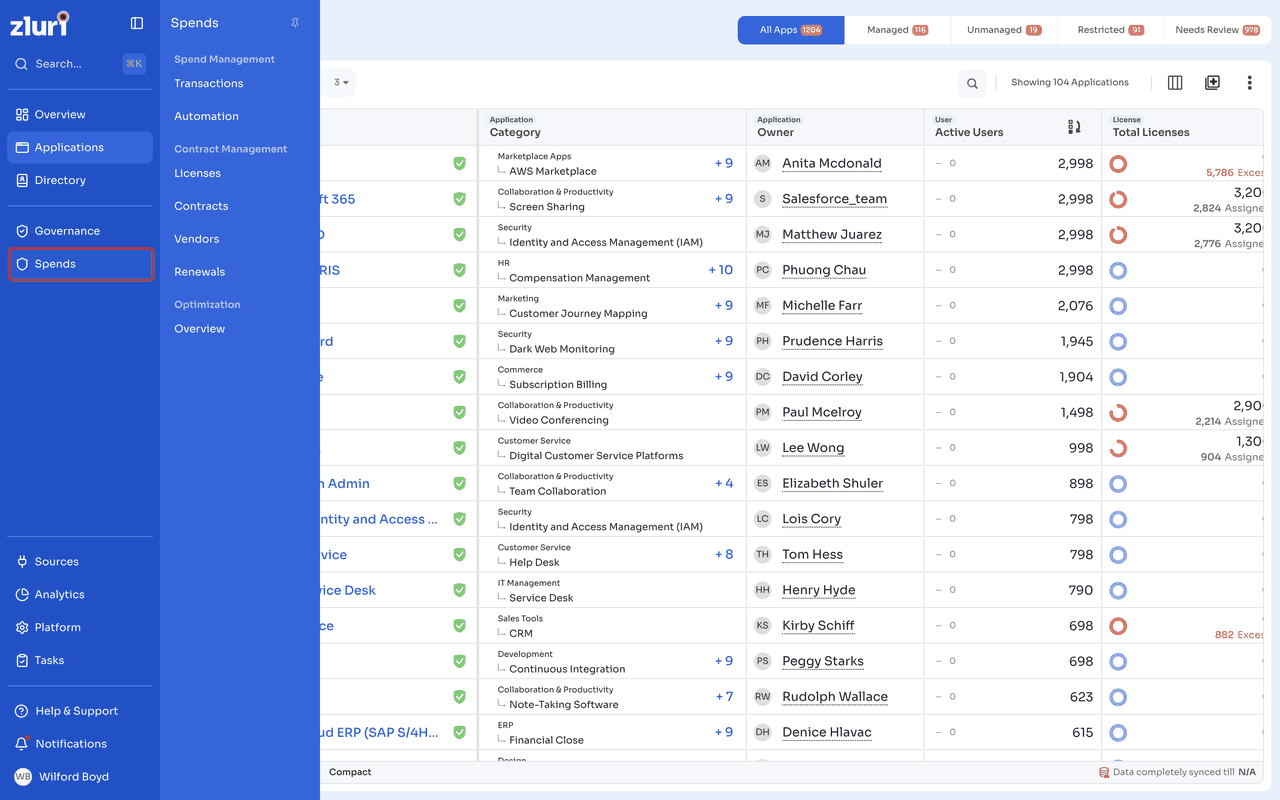Expand +8 categories for Help Desk row
The width and height of the screenshot is (1280, 800).
[724, 554]
